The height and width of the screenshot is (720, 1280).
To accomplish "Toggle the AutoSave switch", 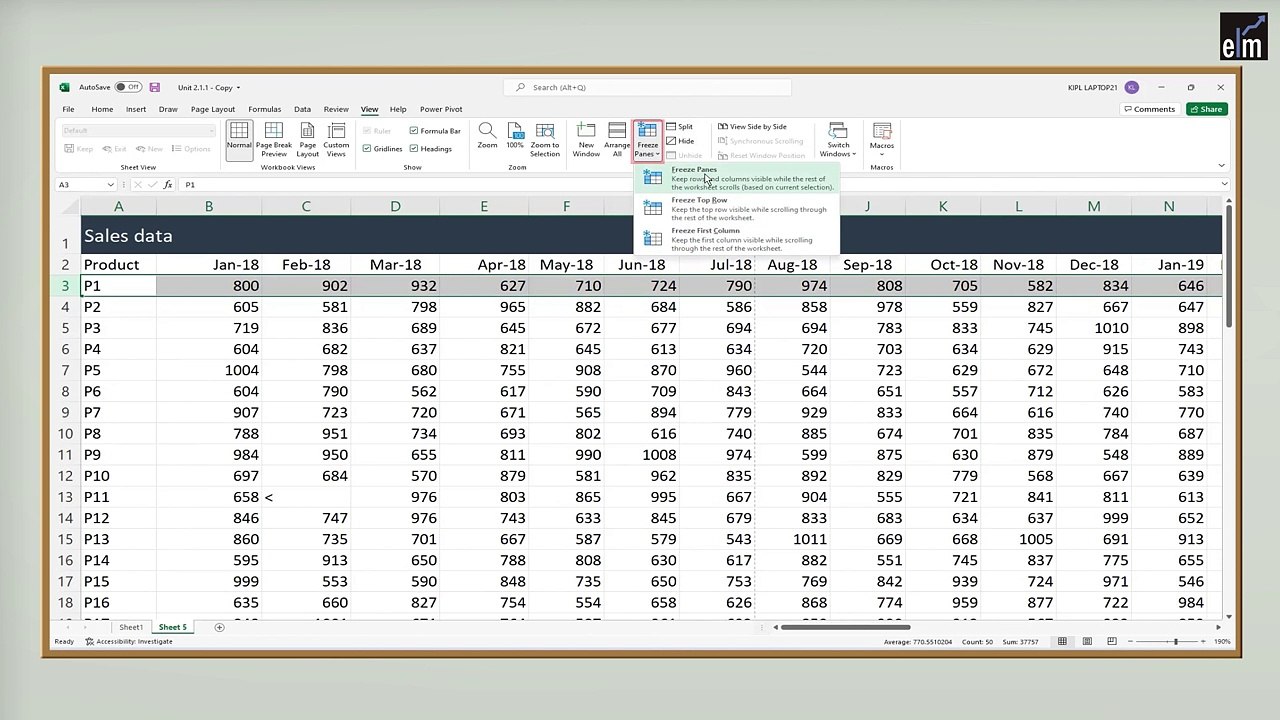I will point(128,87).
